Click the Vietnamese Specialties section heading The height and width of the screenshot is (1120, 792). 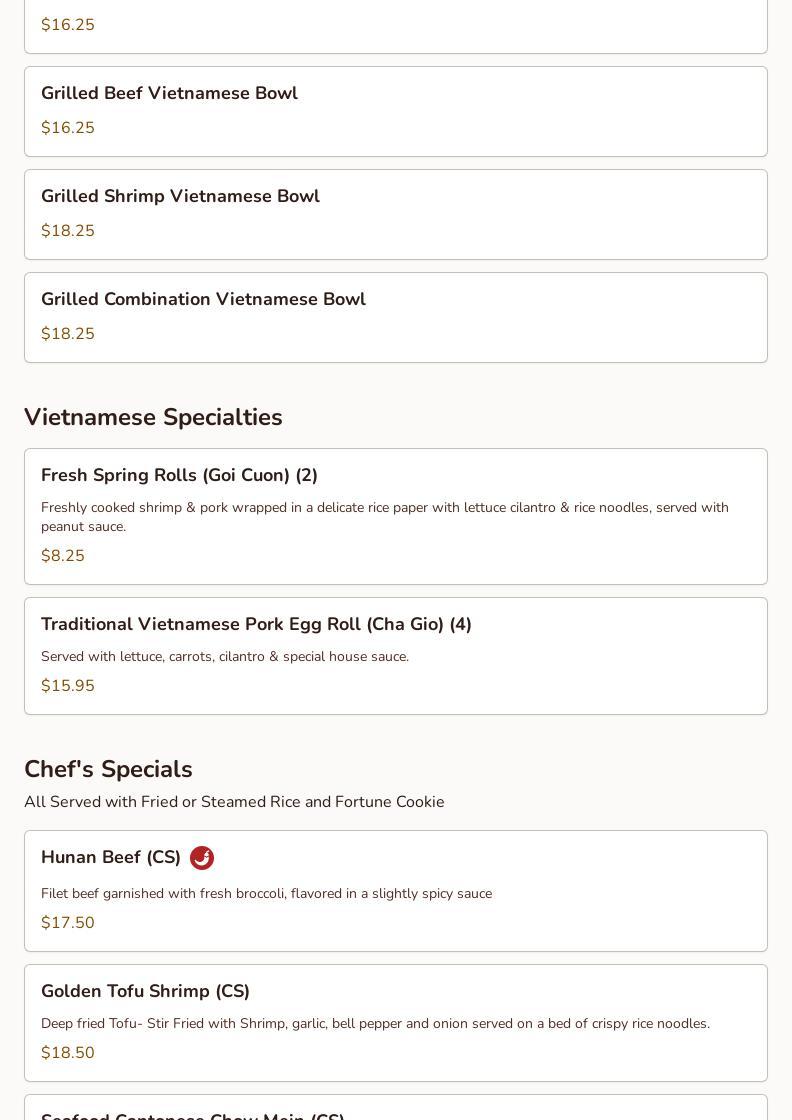[153, 417]
